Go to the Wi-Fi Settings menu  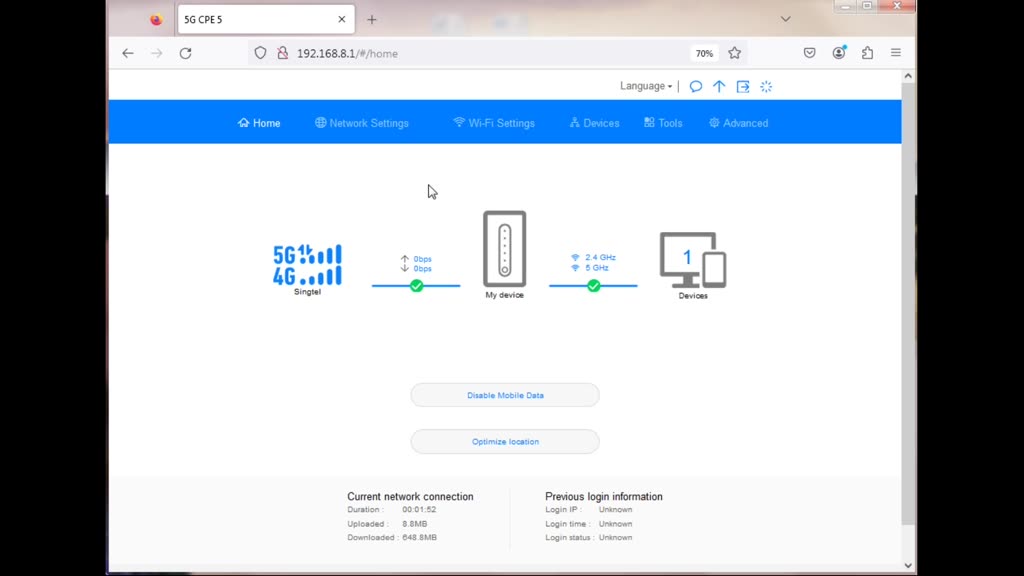(494, 123)
